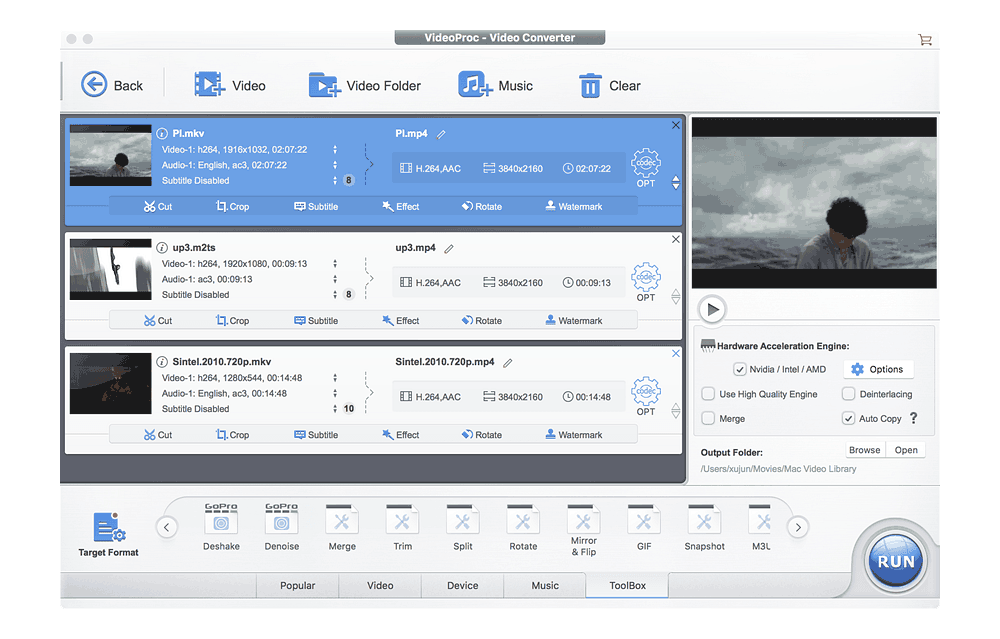Open the Video Folder import icon
This screenshot has height=639, width=1000.
[x=325, y=85]
